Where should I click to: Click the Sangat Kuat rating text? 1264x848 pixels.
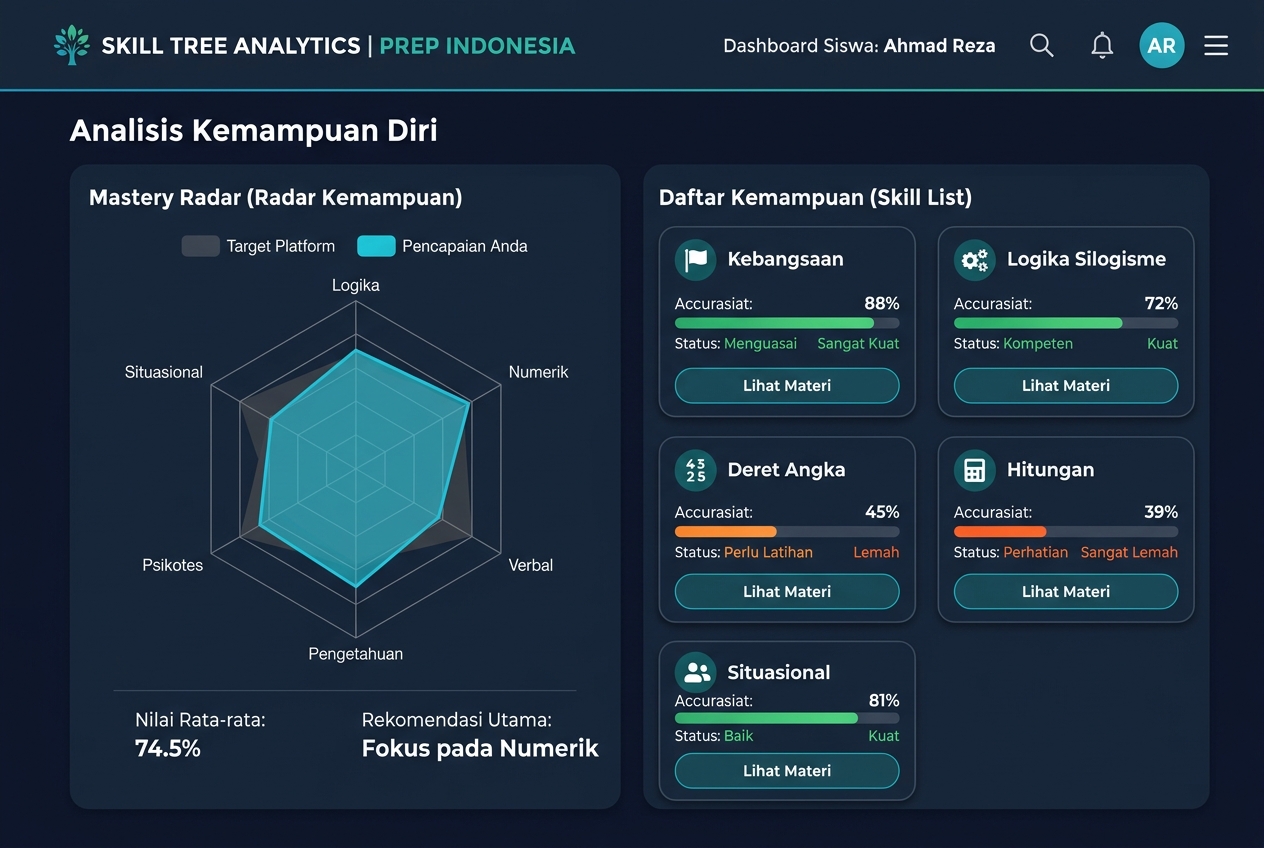click(858, 343)
